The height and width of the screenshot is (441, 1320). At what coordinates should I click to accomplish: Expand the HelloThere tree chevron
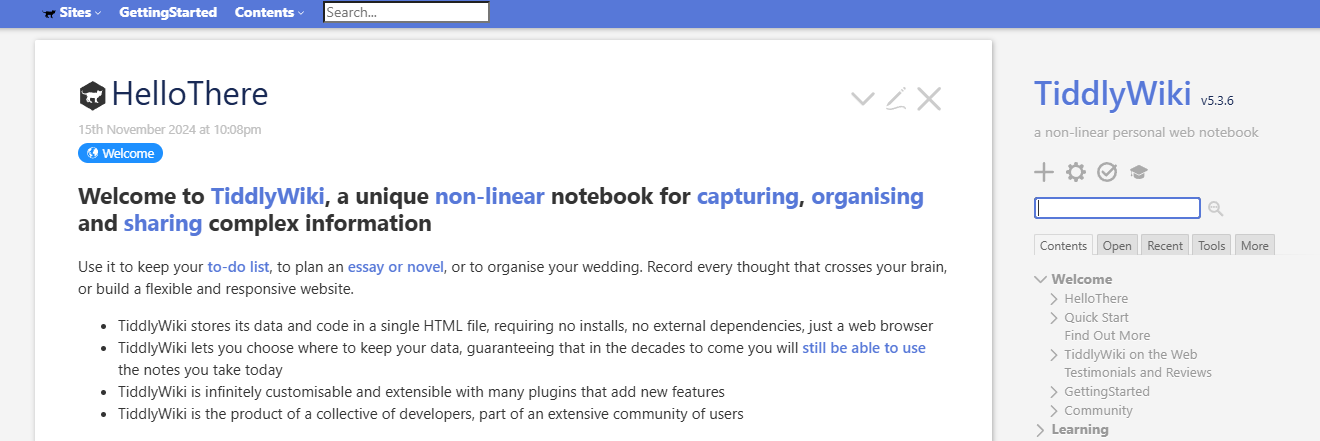click(x=1055, y=299)
